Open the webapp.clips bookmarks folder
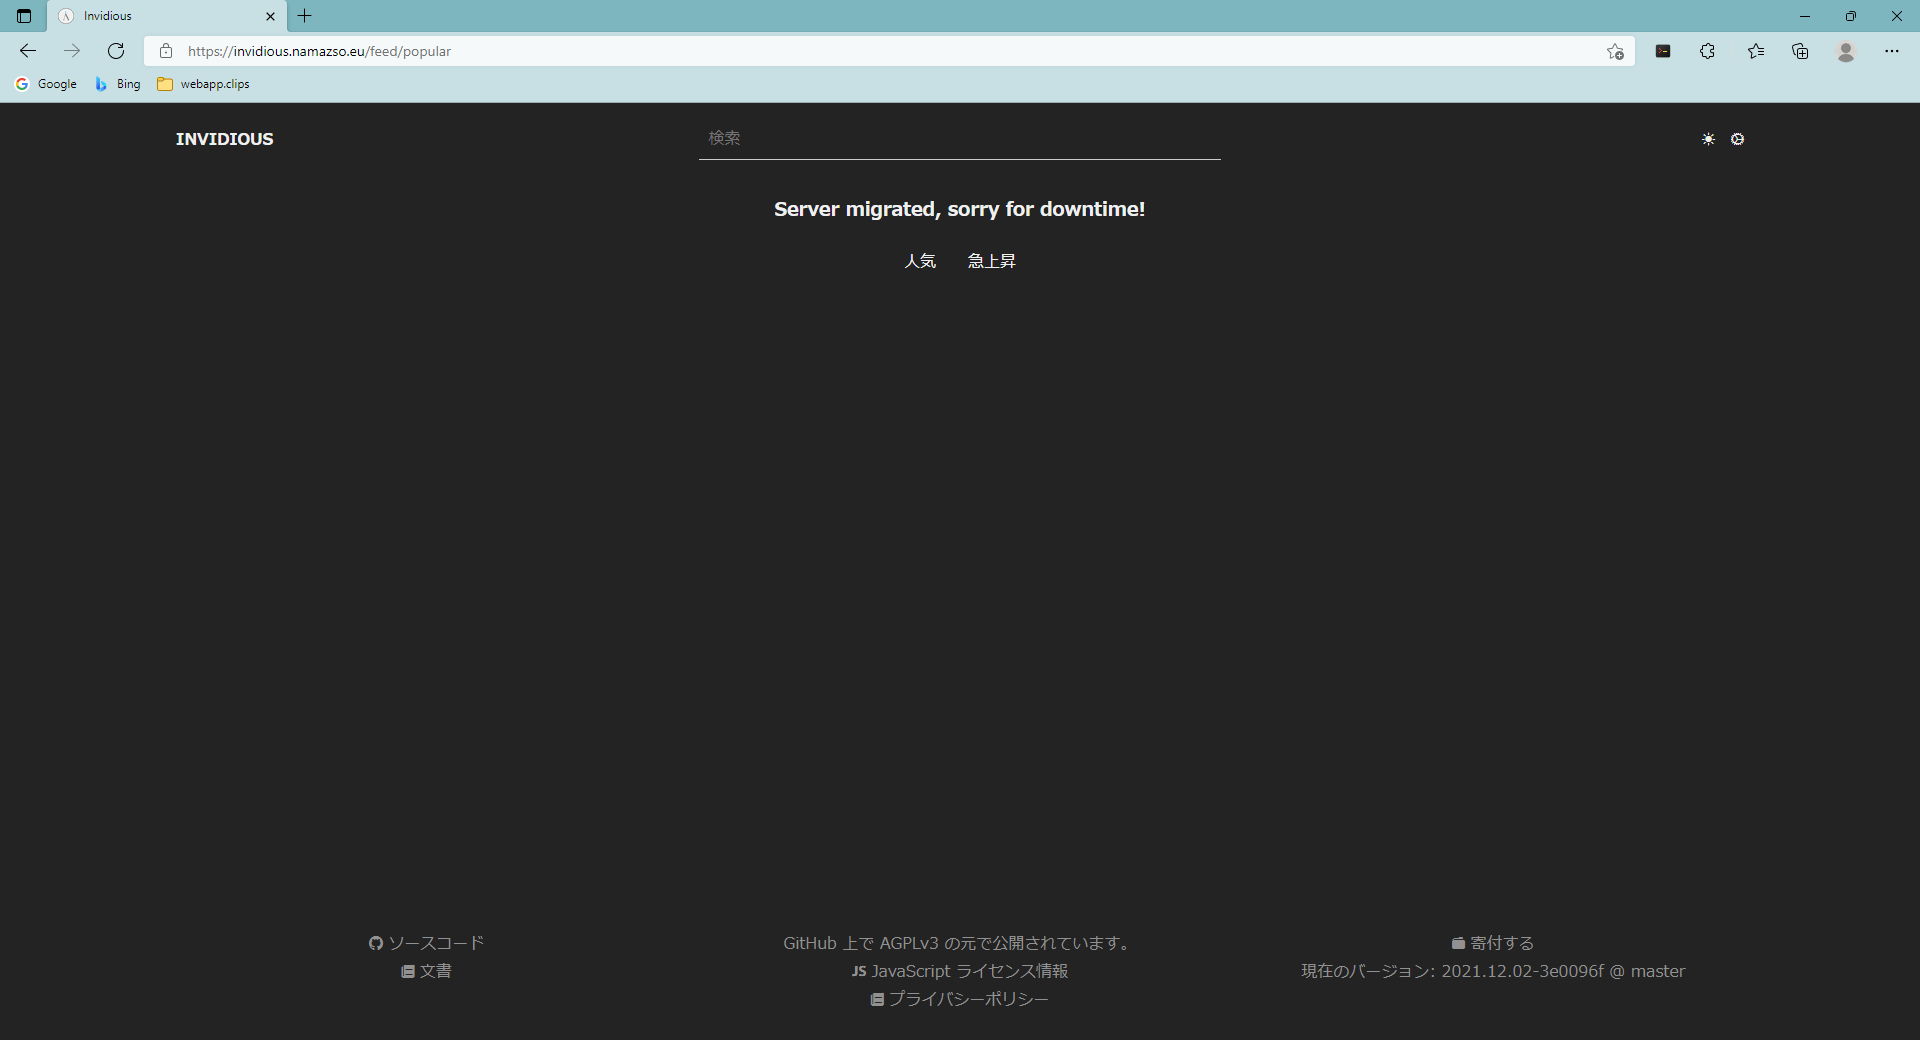 [204, 84]
